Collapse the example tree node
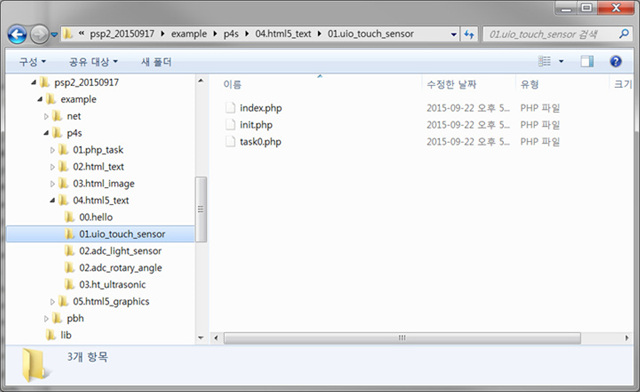This screenshot has height=392, width=640. (40, 99)
